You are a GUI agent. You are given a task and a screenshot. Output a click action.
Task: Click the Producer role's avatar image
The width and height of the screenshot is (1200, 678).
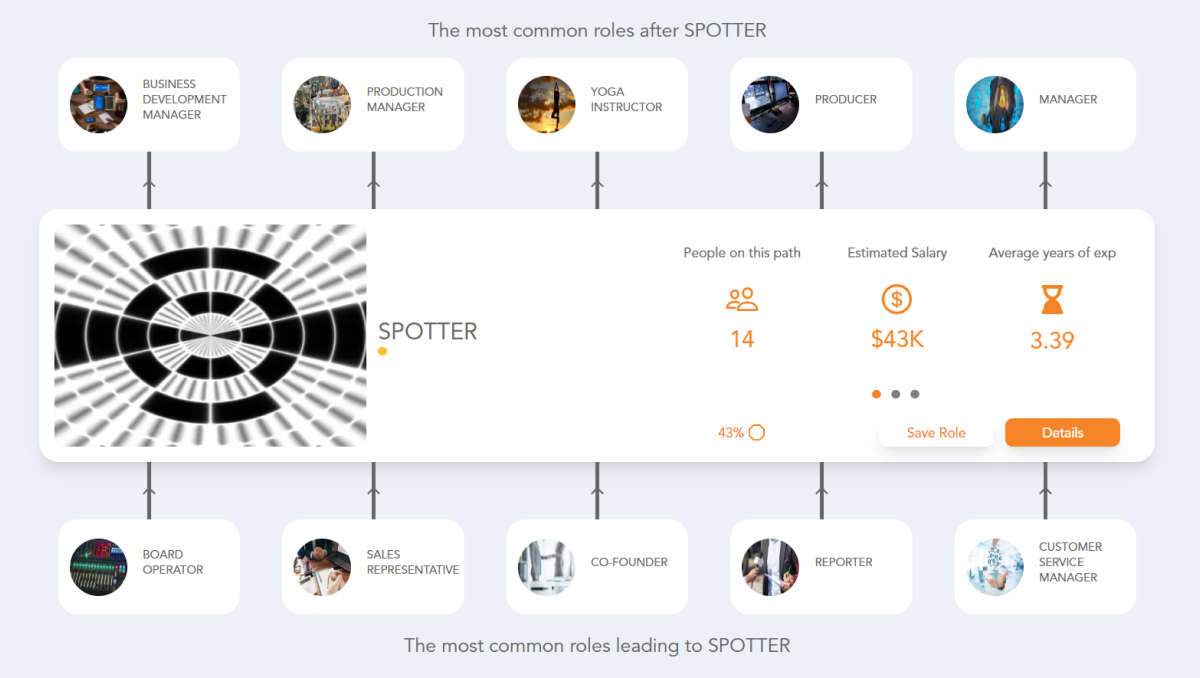(x=770, y=104)
